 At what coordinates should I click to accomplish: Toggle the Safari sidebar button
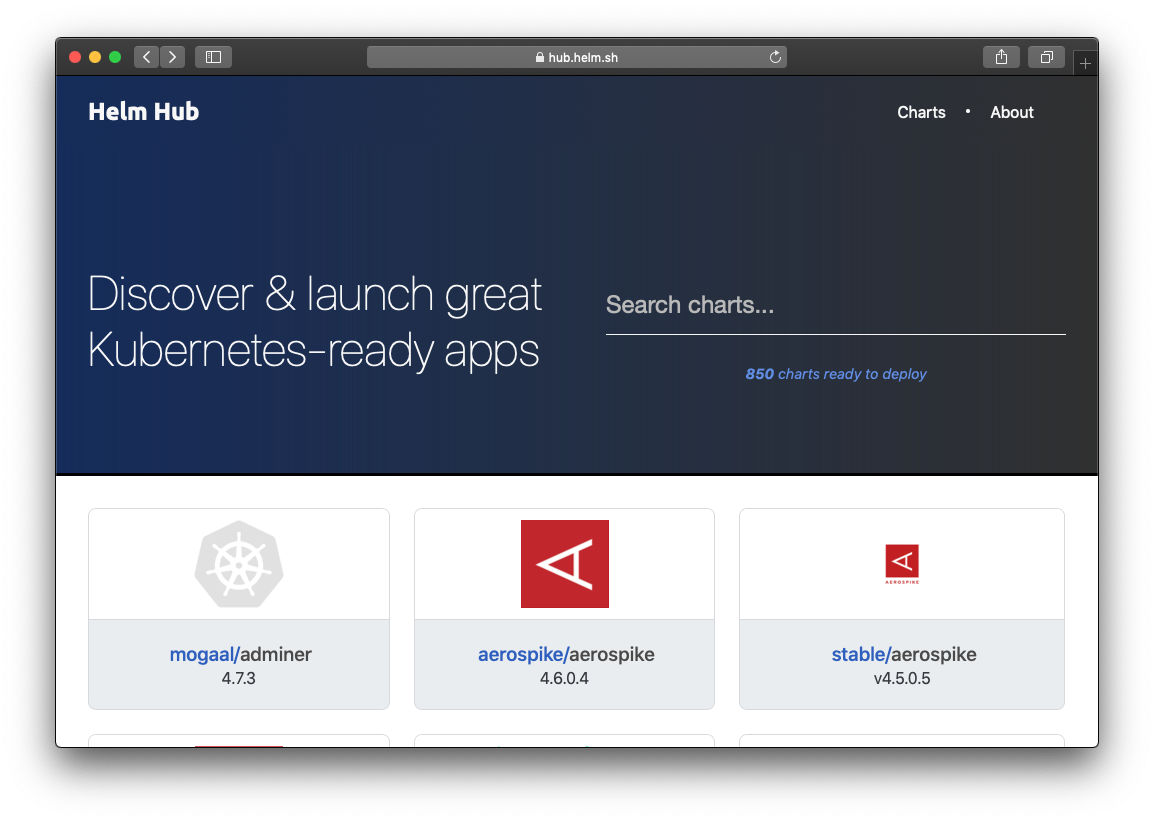(213, 57)
